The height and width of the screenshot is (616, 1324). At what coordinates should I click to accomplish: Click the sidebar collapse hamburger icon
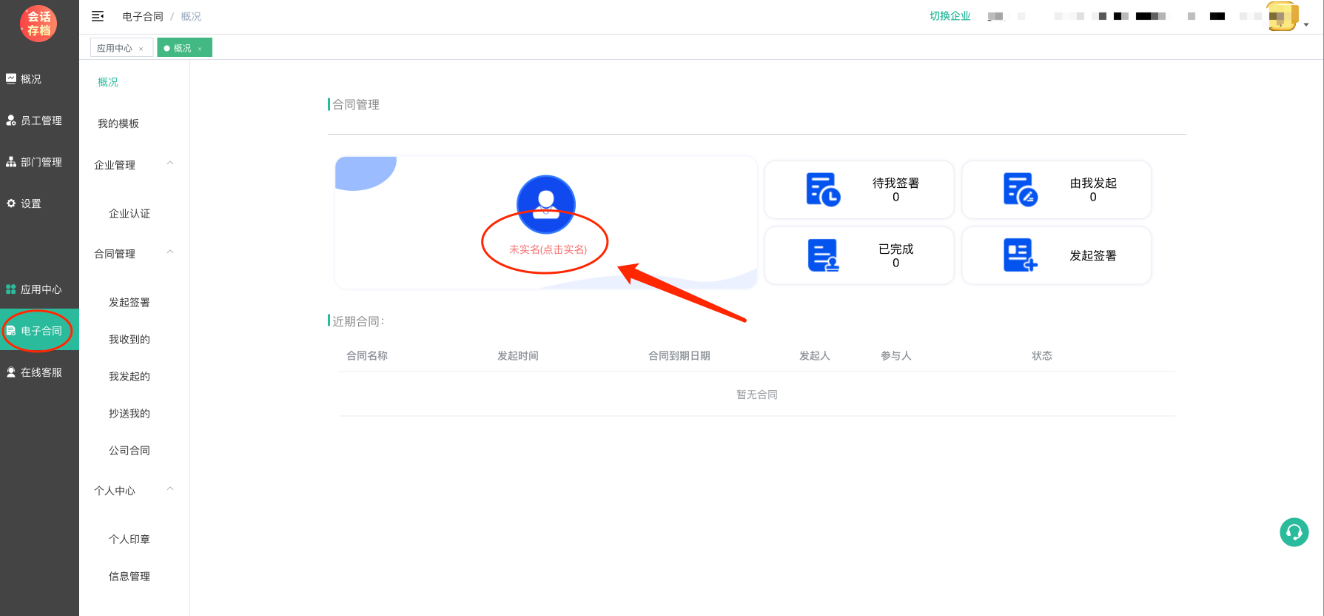[98, 16]
